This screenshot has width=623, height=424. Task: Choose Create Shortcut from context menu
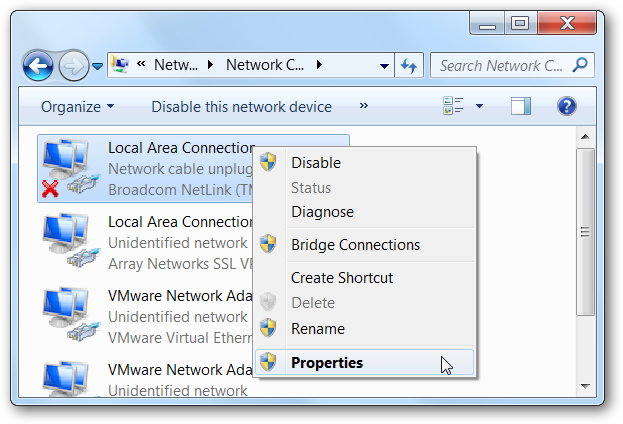pyautogui.click(x=365, y=278)
